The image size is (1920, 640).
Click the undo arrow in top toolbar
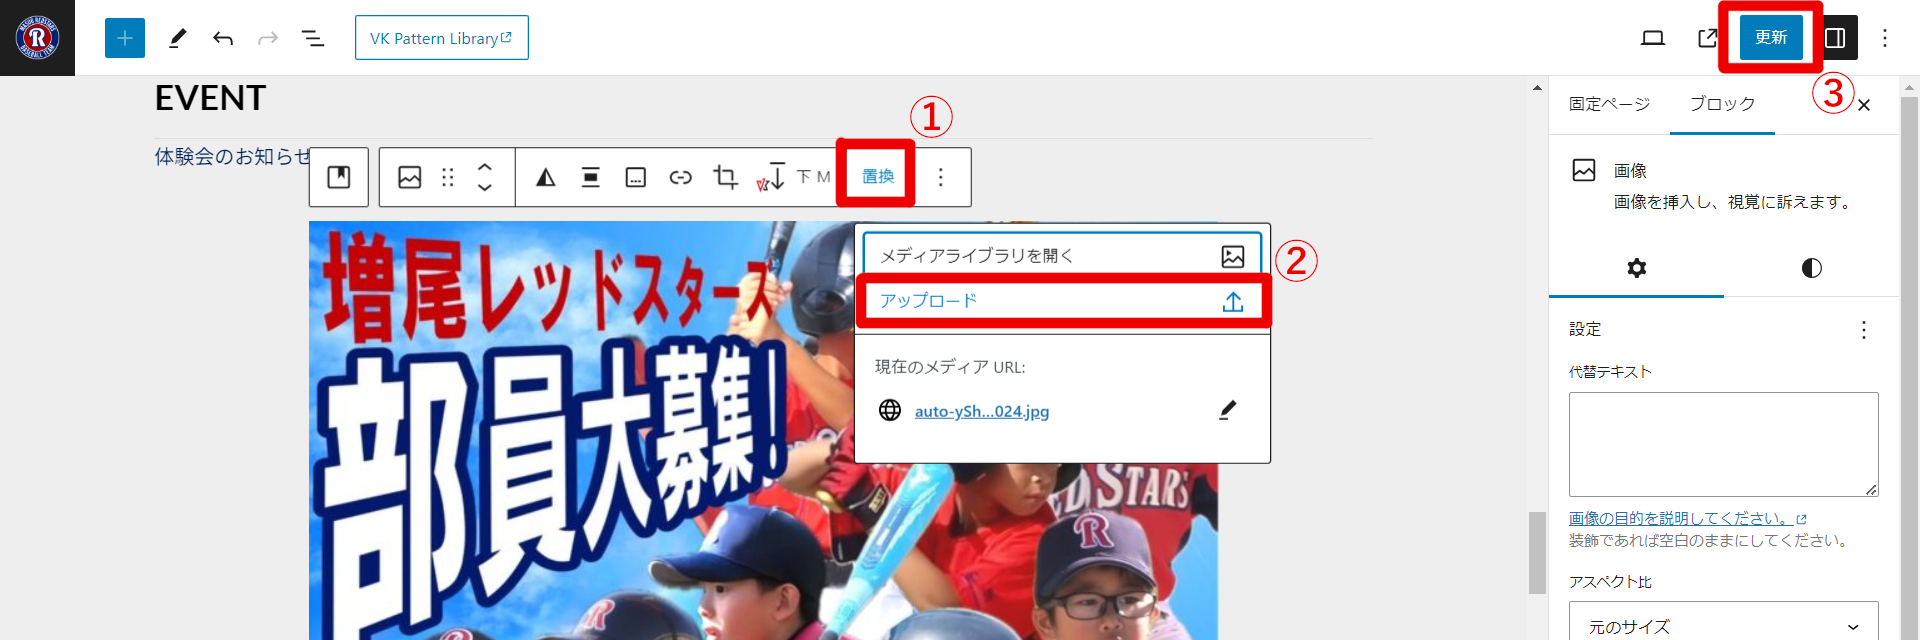223,38
